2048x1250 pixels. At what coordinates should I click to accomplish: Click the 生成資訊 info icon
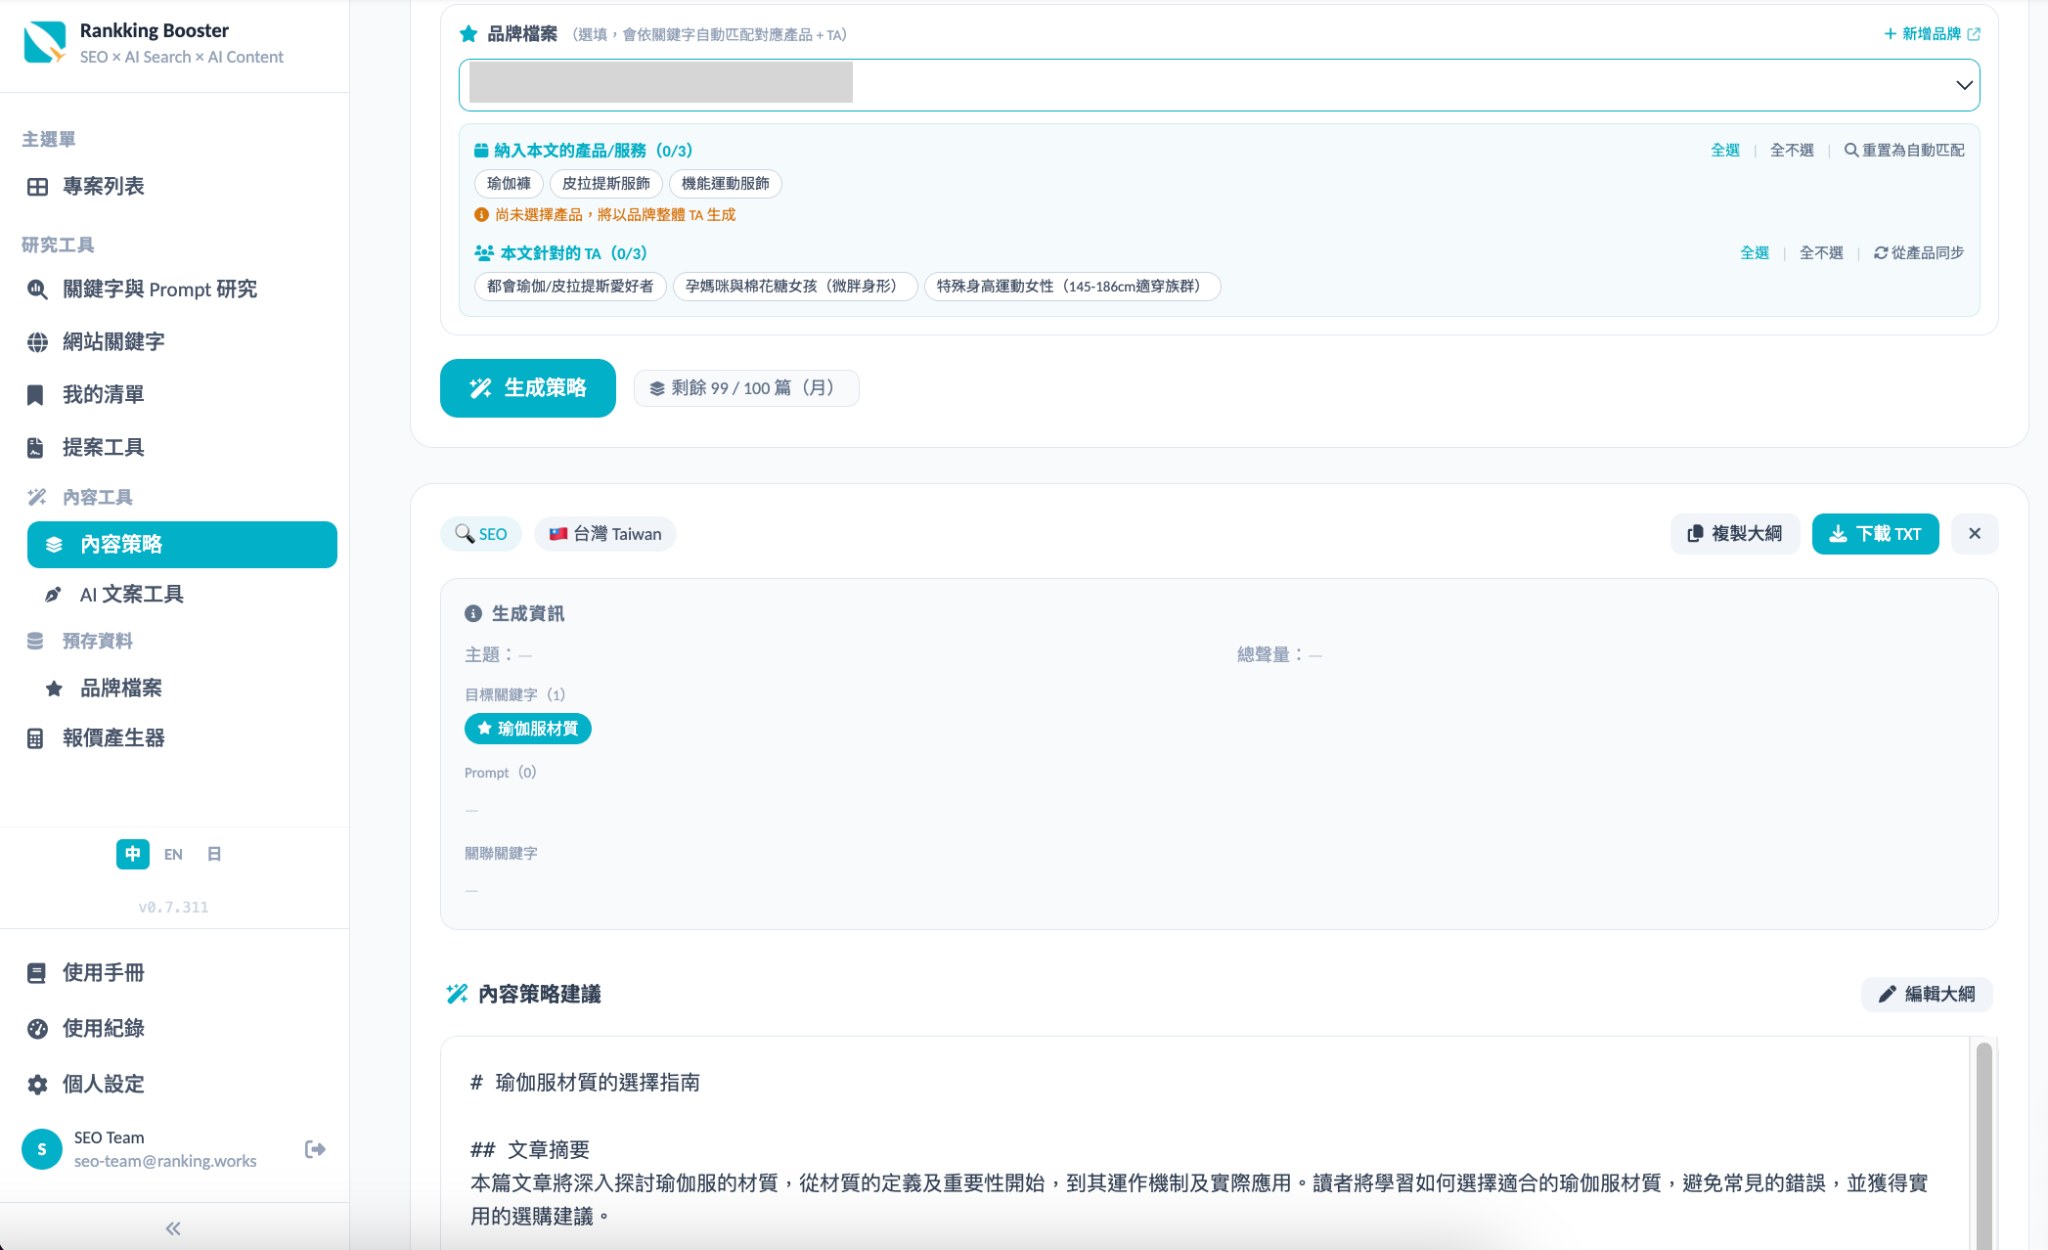[x=473, y=614]
